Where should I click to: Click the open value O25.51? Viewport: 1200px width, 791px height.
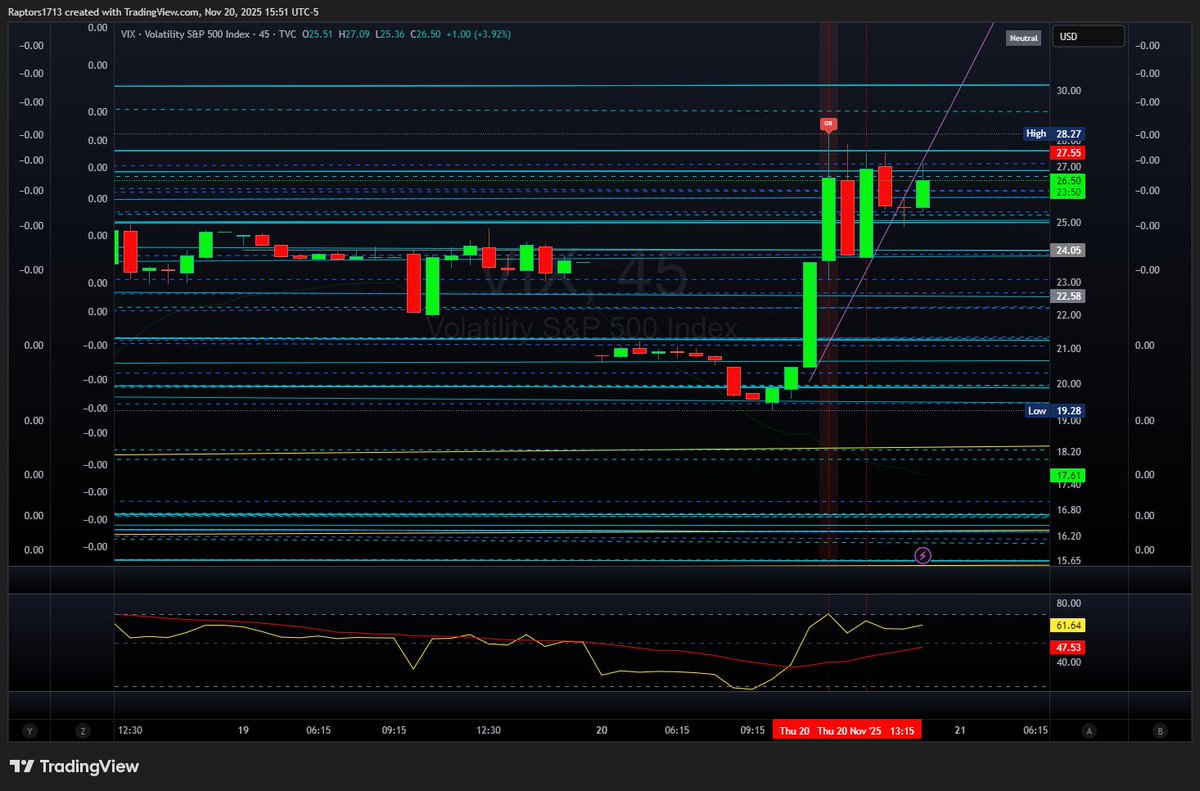click(319, 32)
